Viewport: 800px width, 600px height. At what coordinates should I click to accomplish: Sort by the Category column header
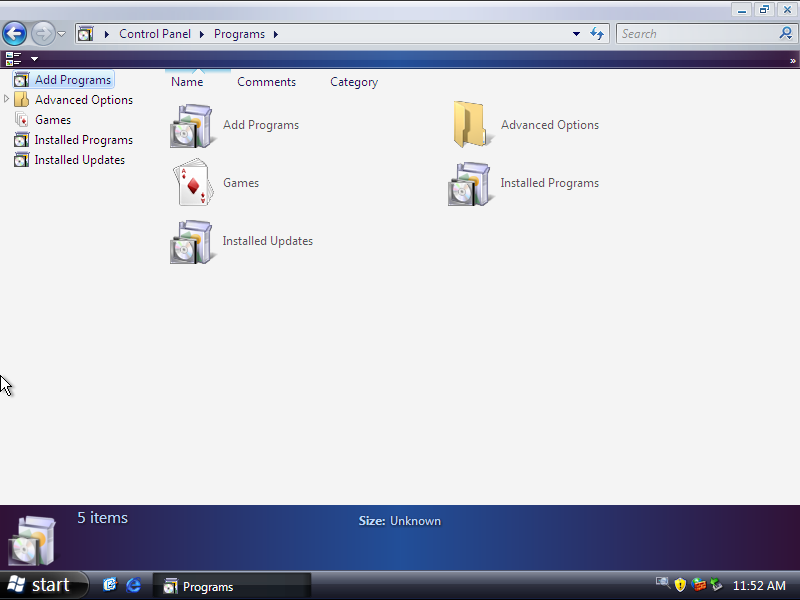click(354, 82)
